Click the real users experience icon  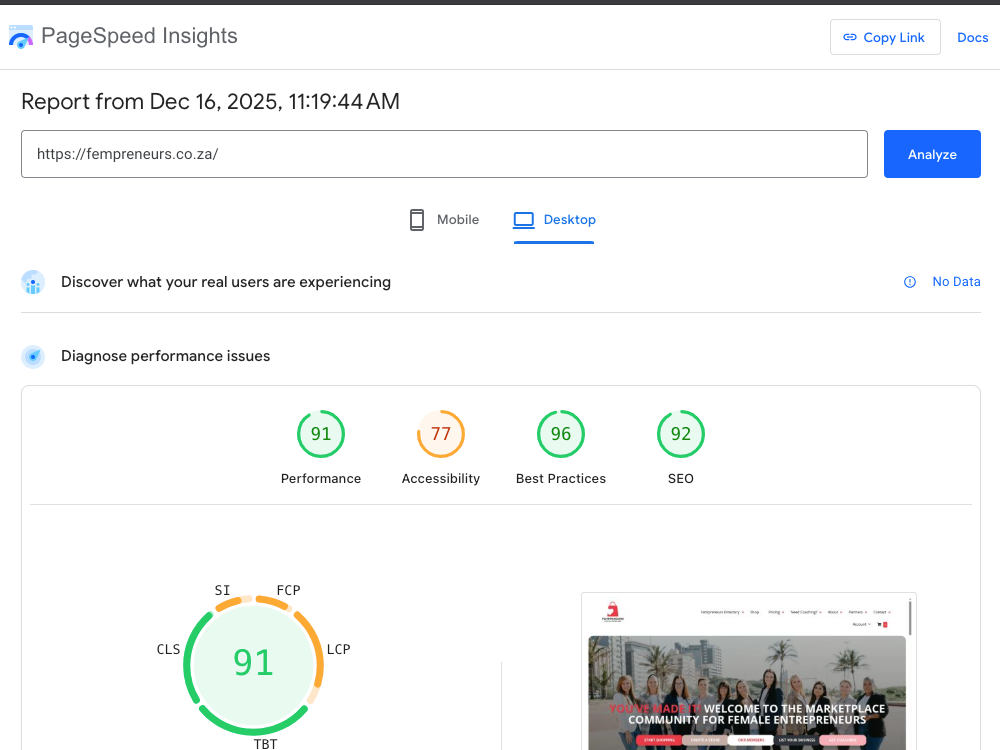point(33,282)
